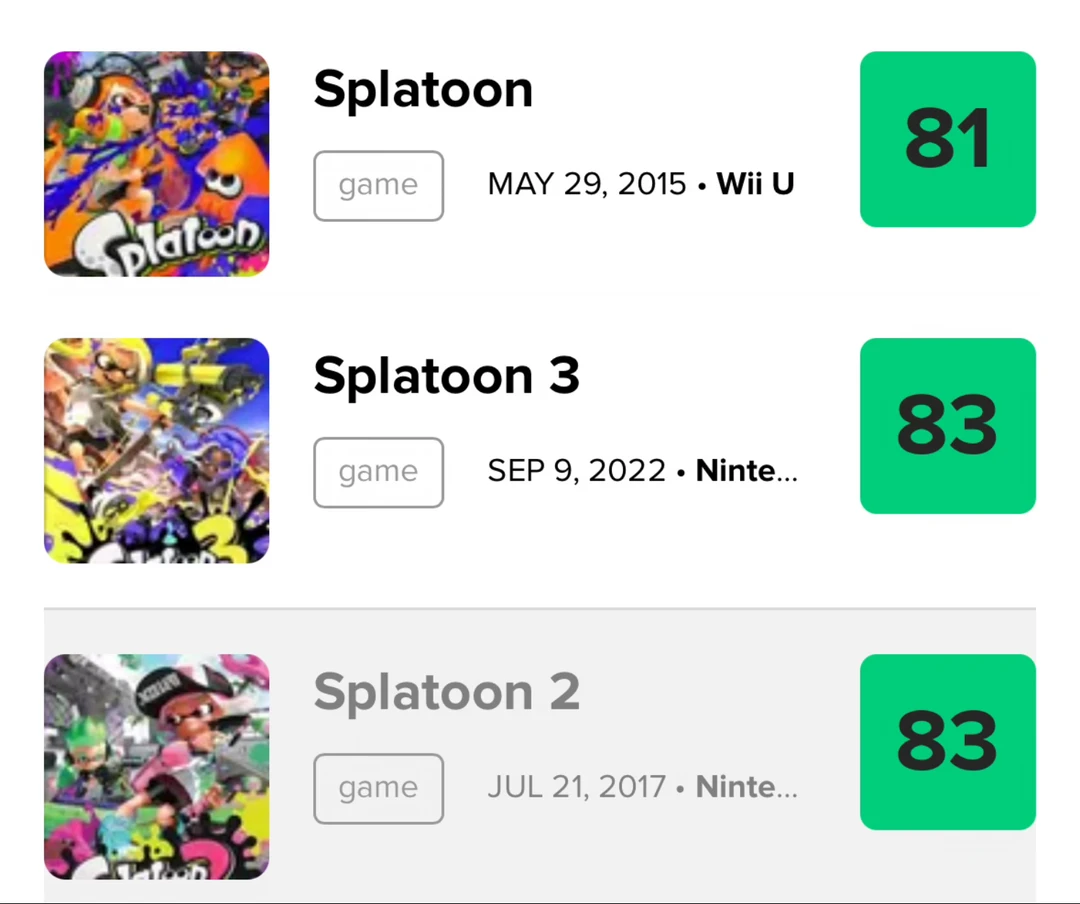Click Splatoon 3's green 83 score badge
Image resolution: width=1080 pixels, height=904 pixels.
(x=948, y=426)
